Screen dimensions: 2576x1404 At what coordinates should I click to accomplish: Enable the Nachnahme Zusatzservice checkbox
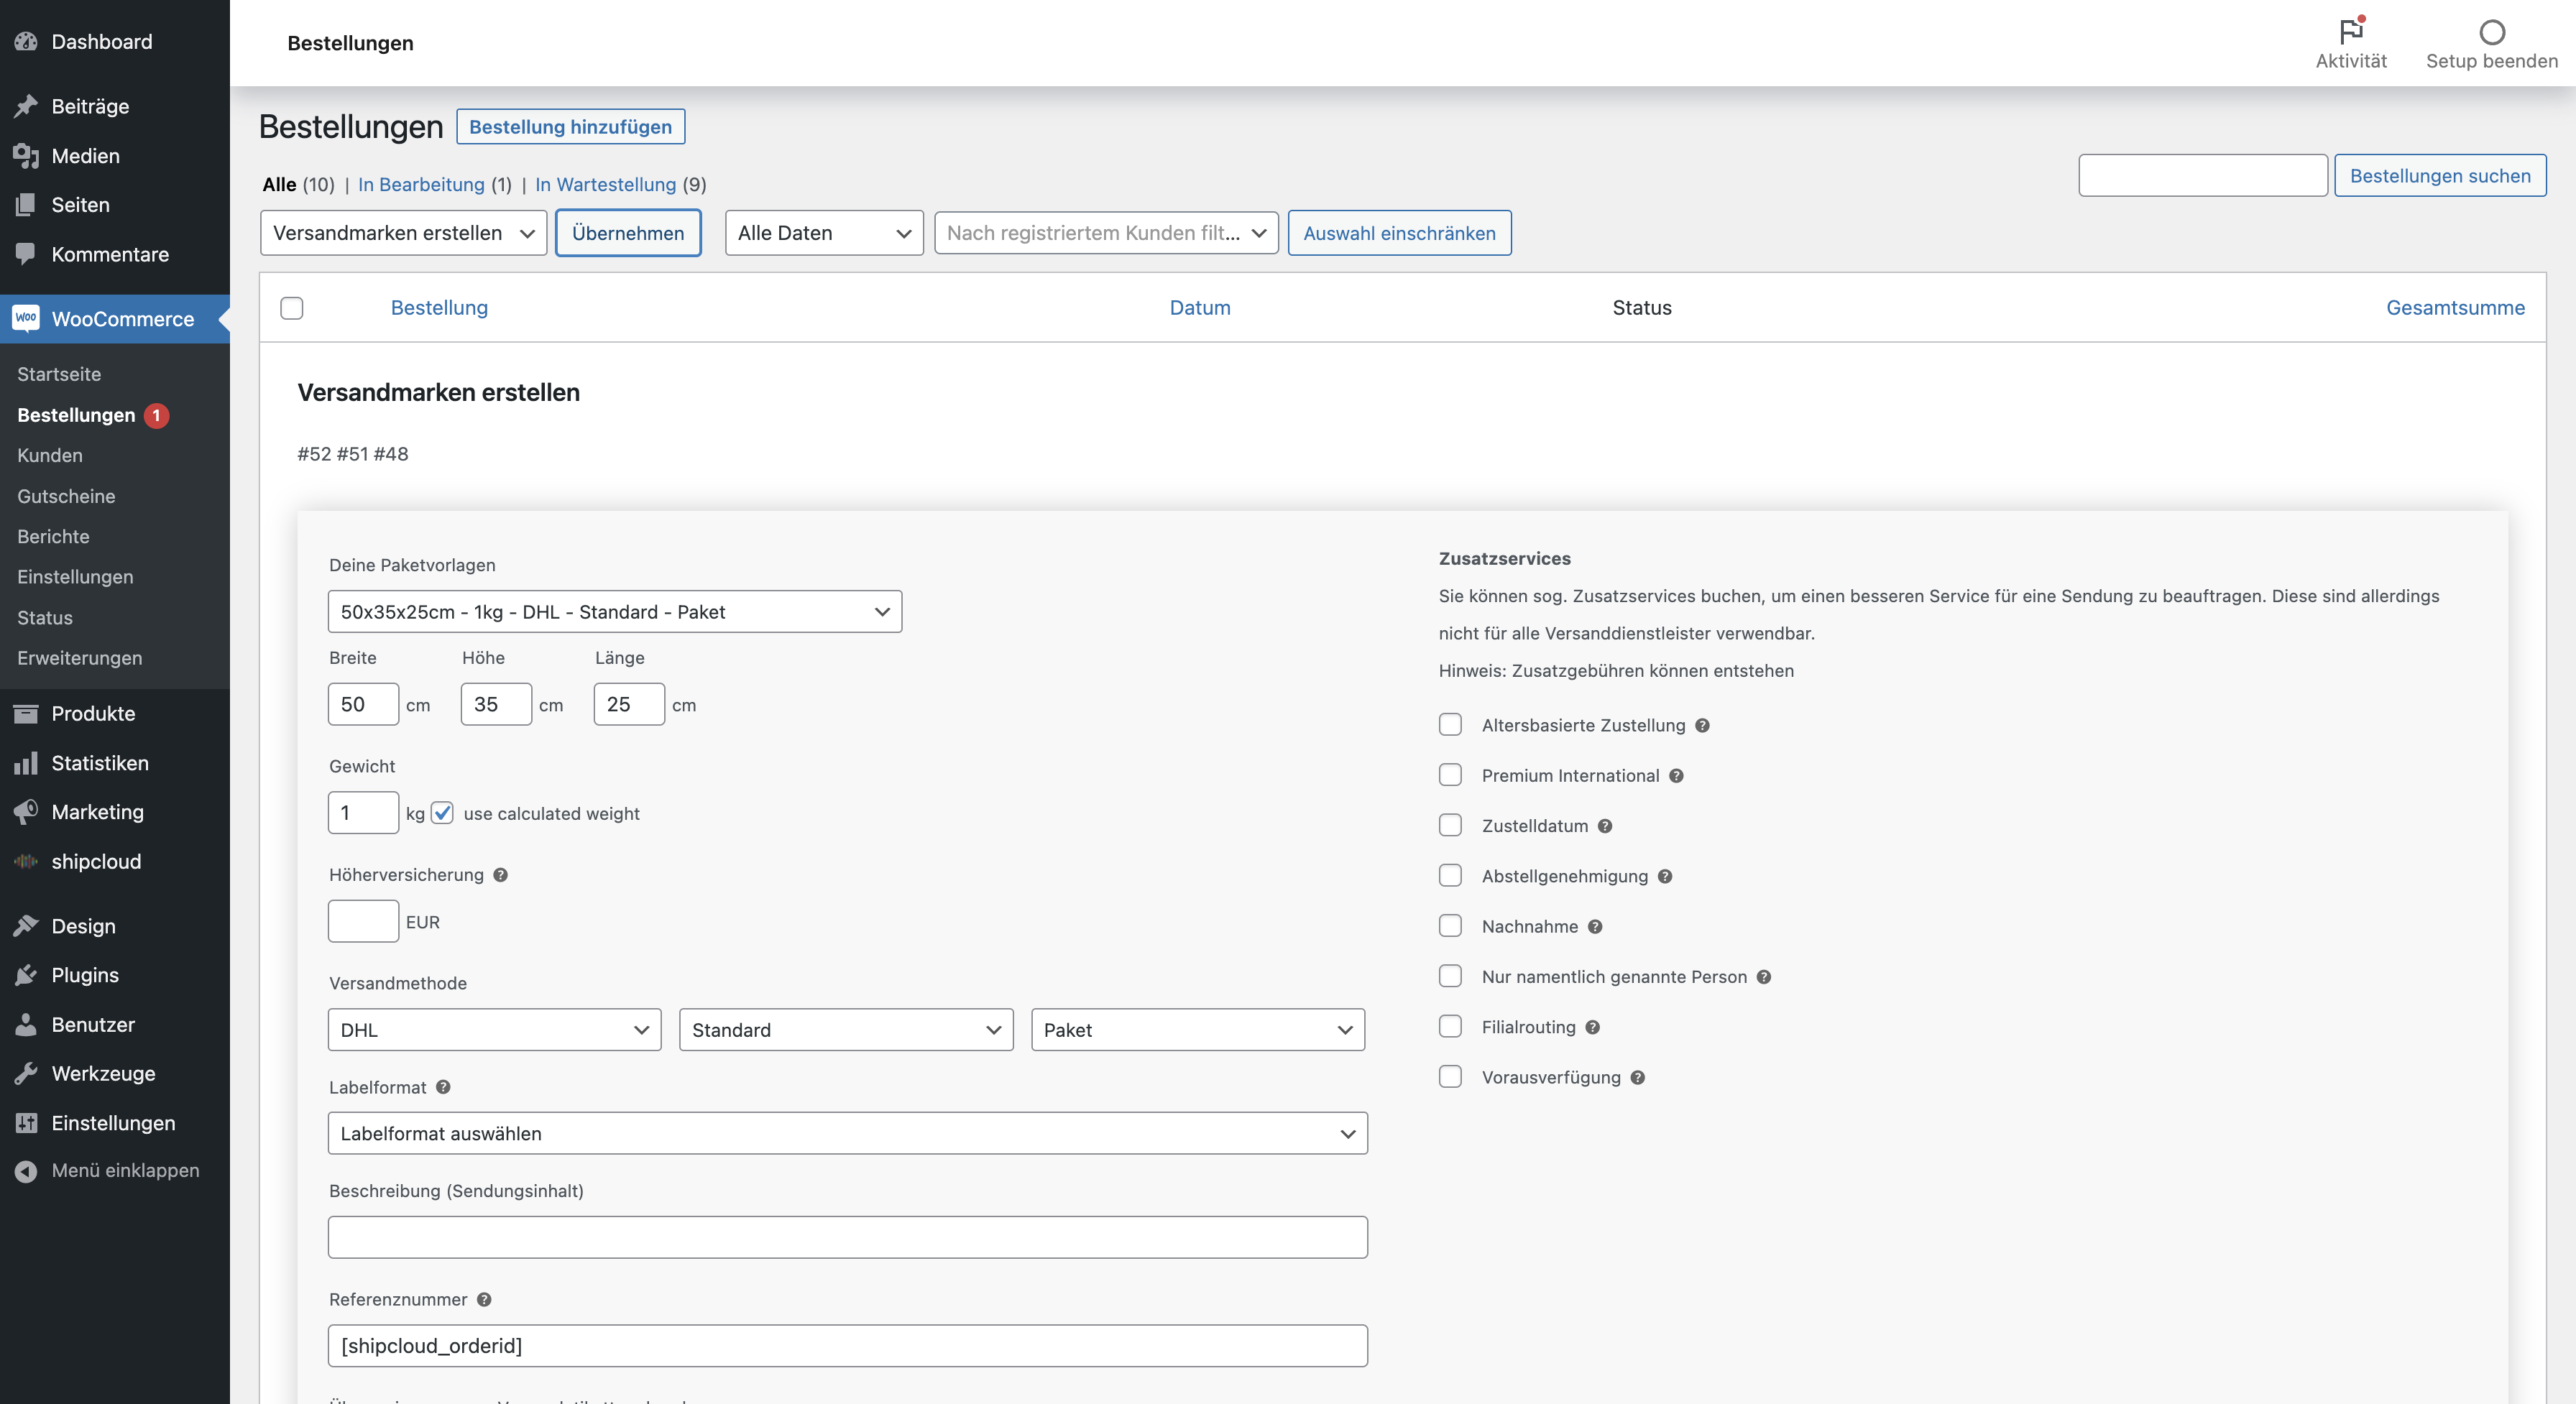[x=1450, y=925]
